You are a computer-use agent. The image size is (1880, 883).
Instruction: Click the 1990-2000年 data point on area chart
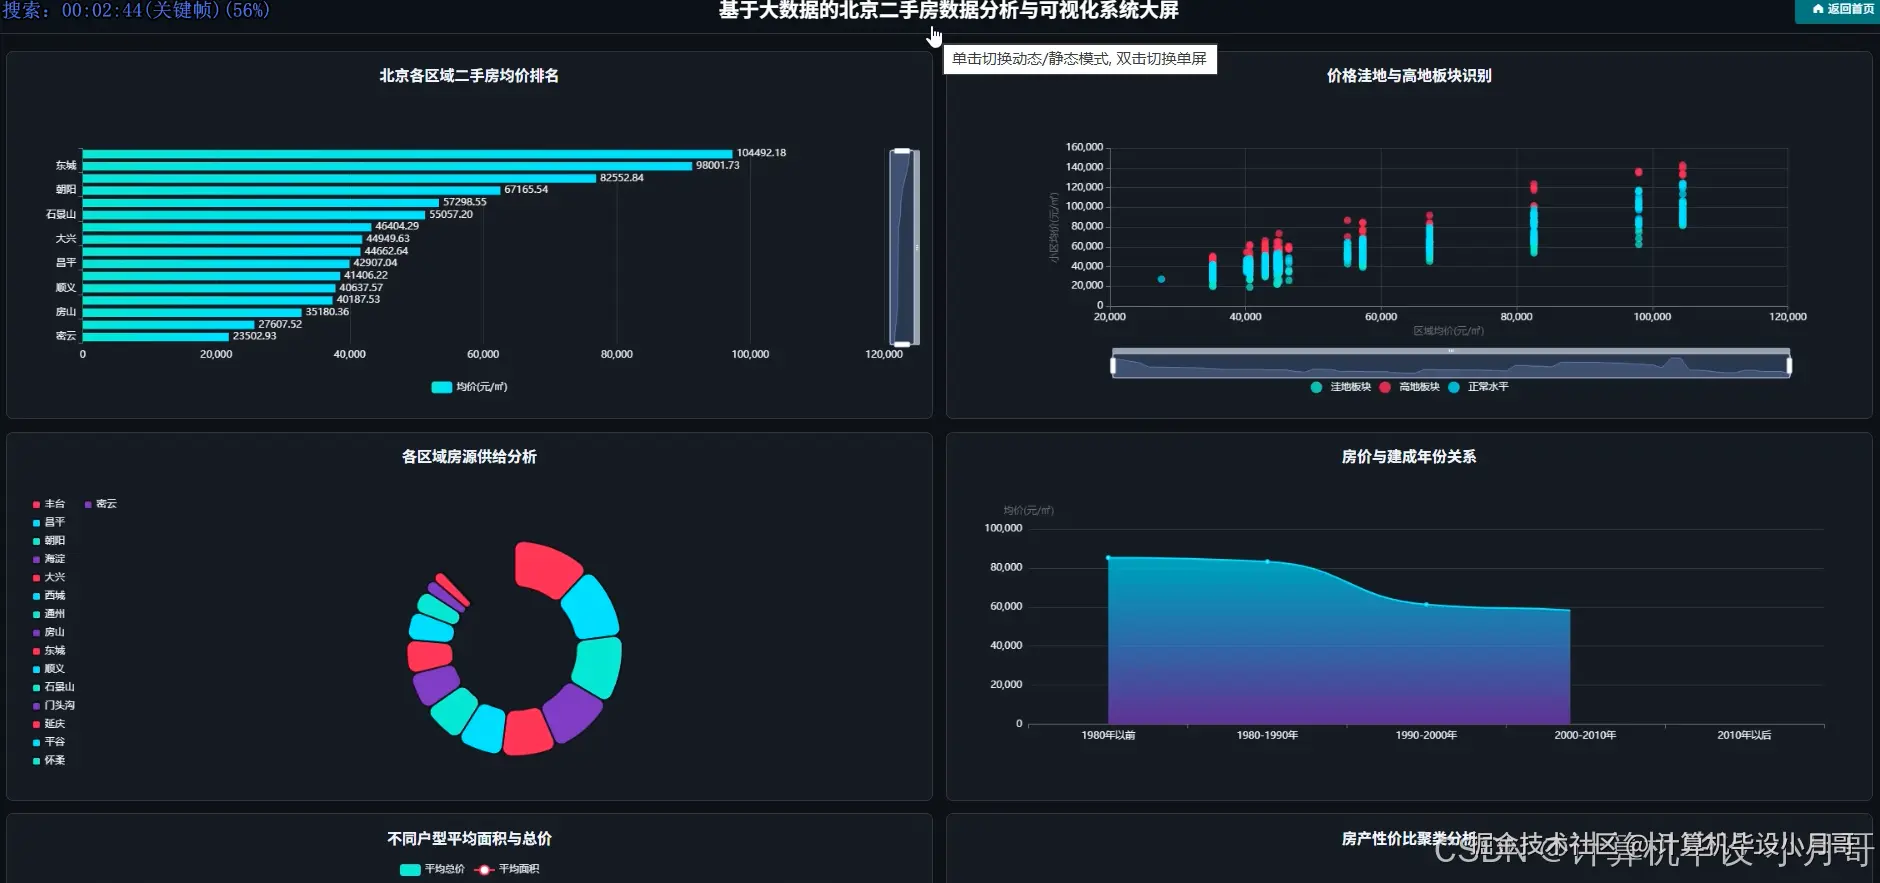pyautogui.click(x=1426, y=604)
